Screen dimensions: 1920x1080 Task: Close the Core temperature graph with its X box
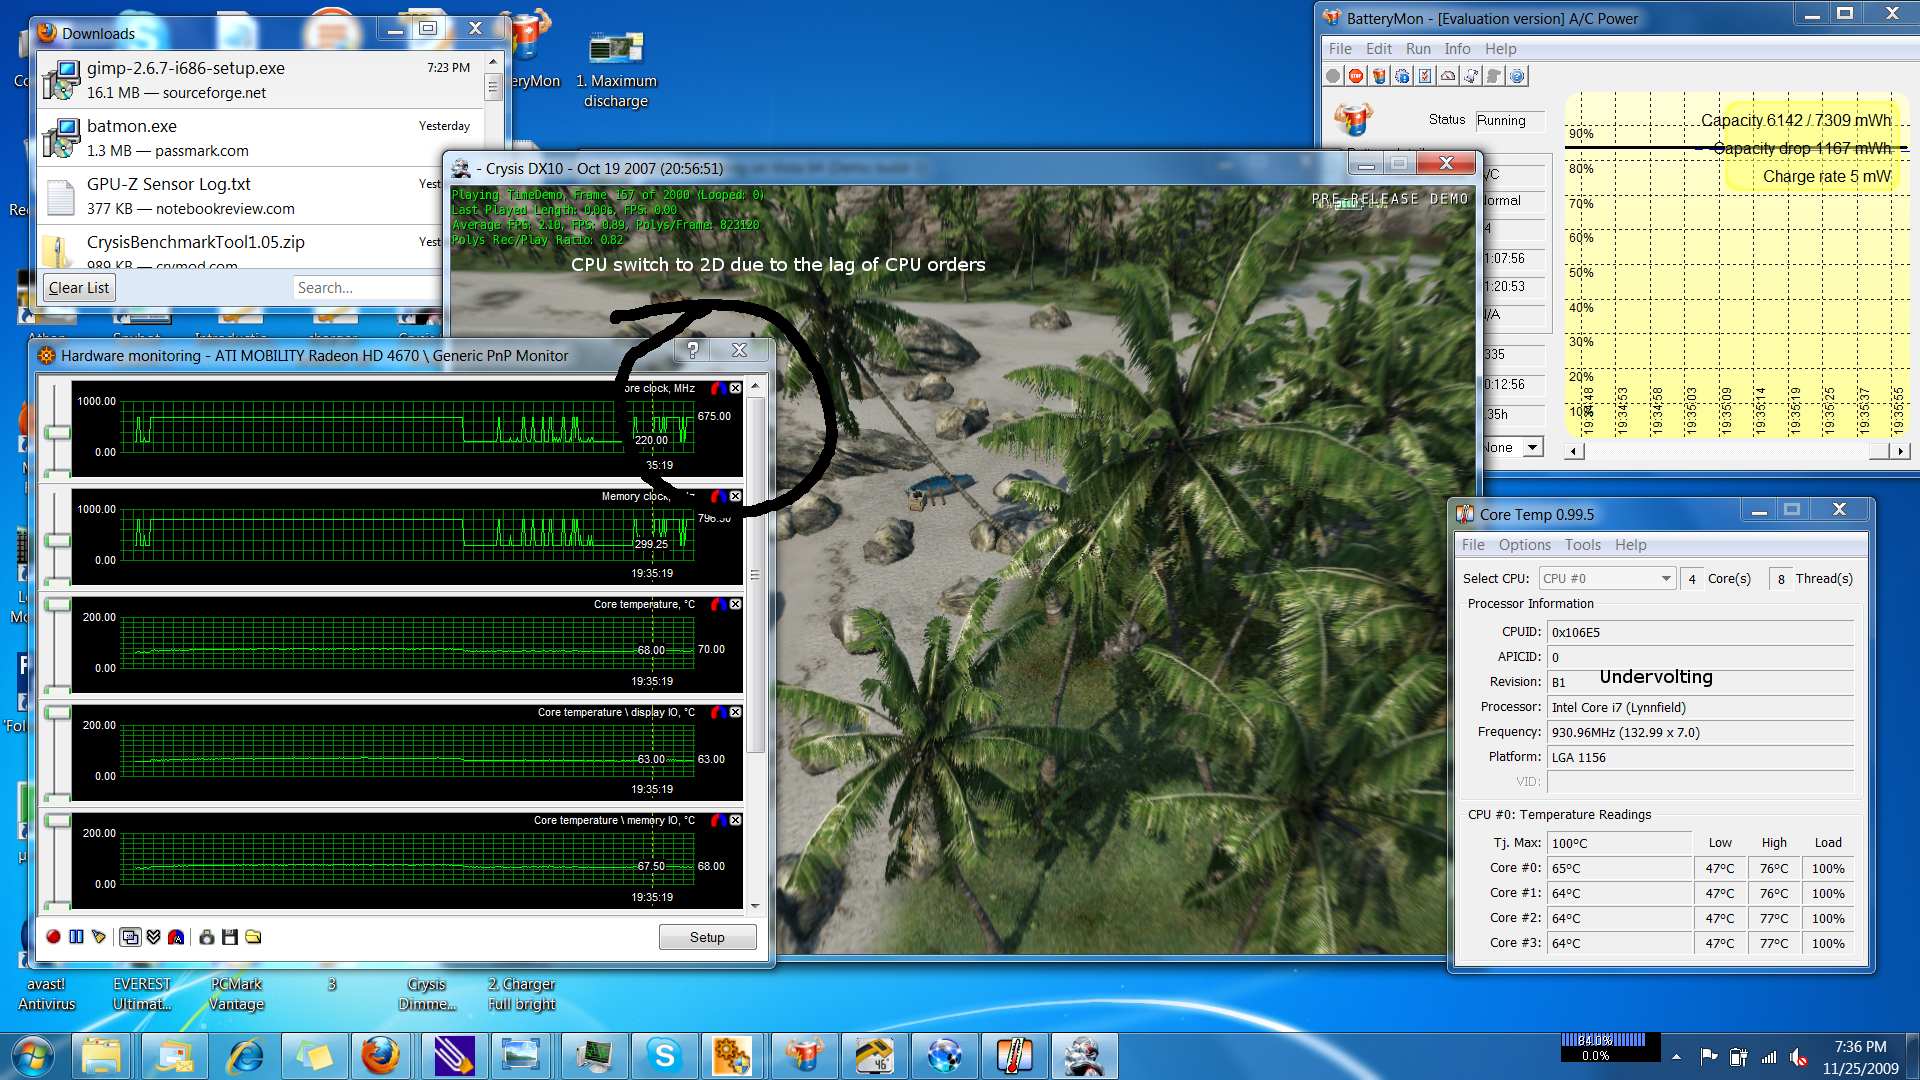[736, 604]
